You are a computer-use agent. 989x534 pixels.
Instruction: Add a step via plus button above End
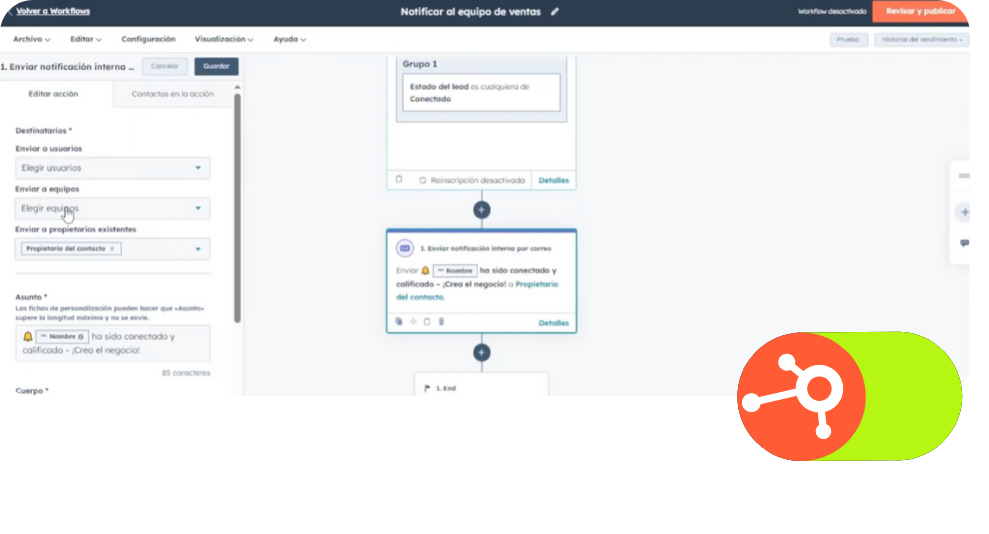481,352
